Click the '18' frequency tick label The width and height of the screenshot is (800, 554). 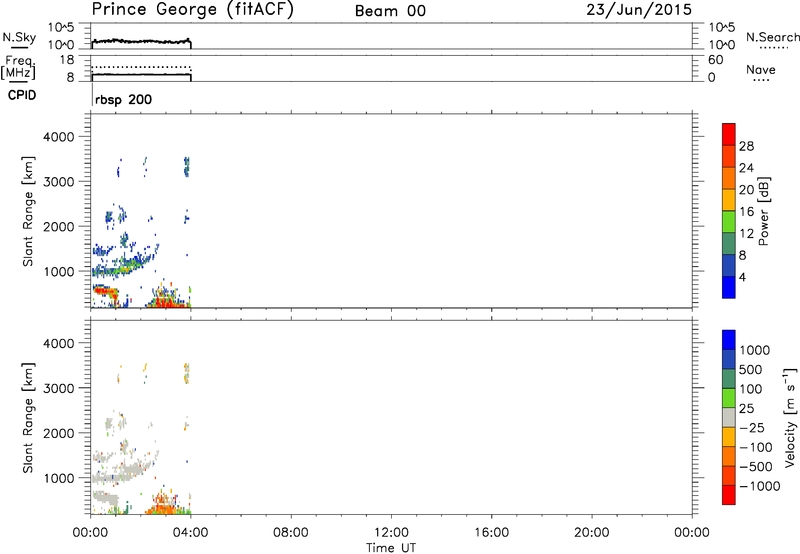click(x=67, y=60)
